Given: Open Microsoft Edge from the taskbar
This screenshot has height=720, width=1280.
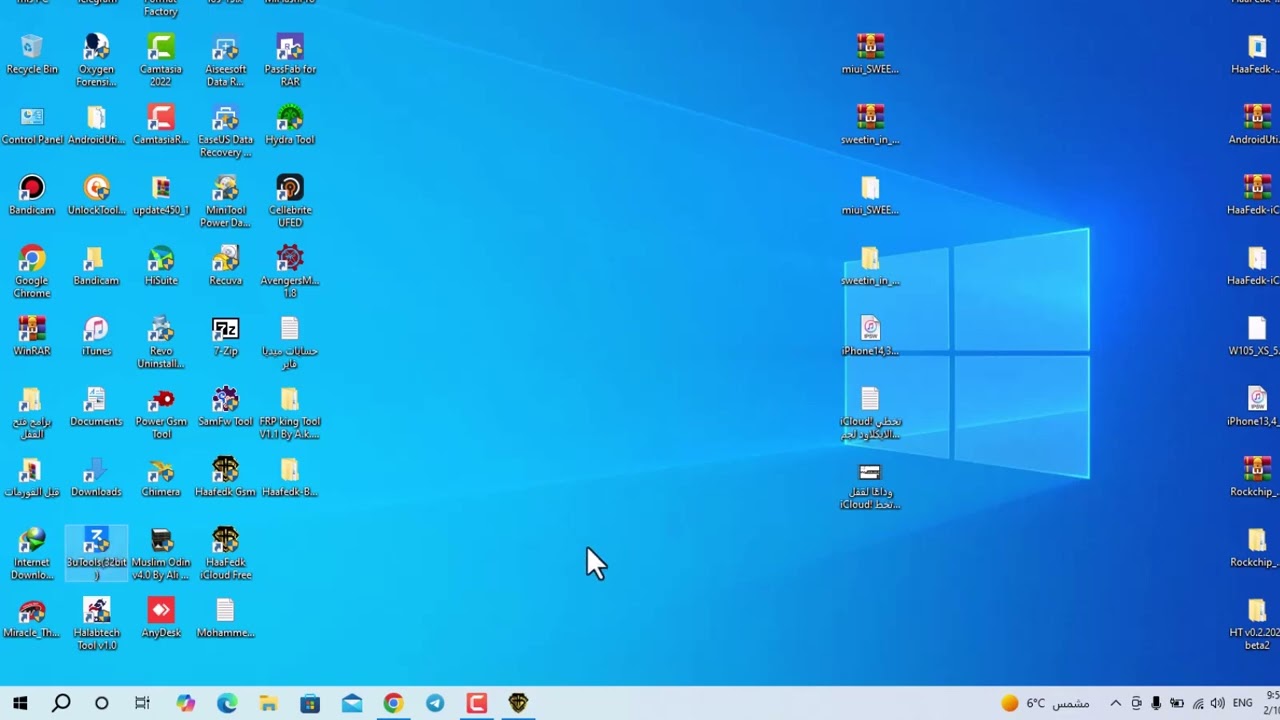Looking at the screenshot, I should pyautogui.click(x=227, y=703).
